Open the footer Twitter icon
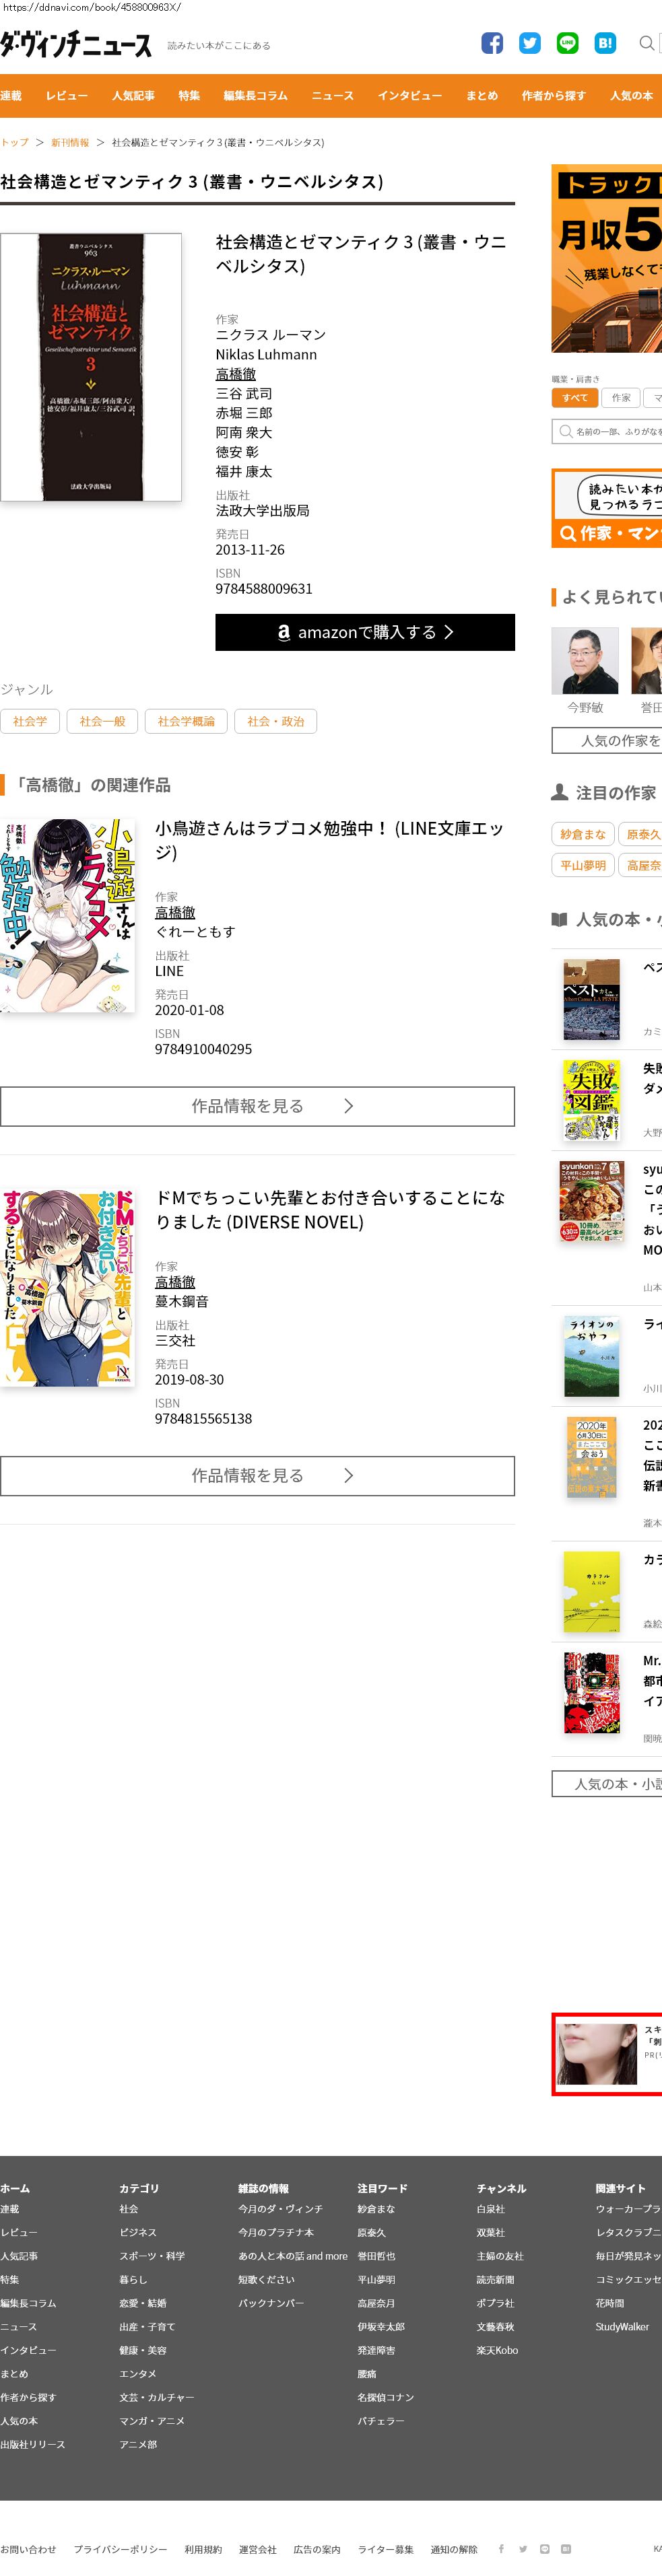The width and height of the screenshot is (662, 2576). click(522, 2549)
